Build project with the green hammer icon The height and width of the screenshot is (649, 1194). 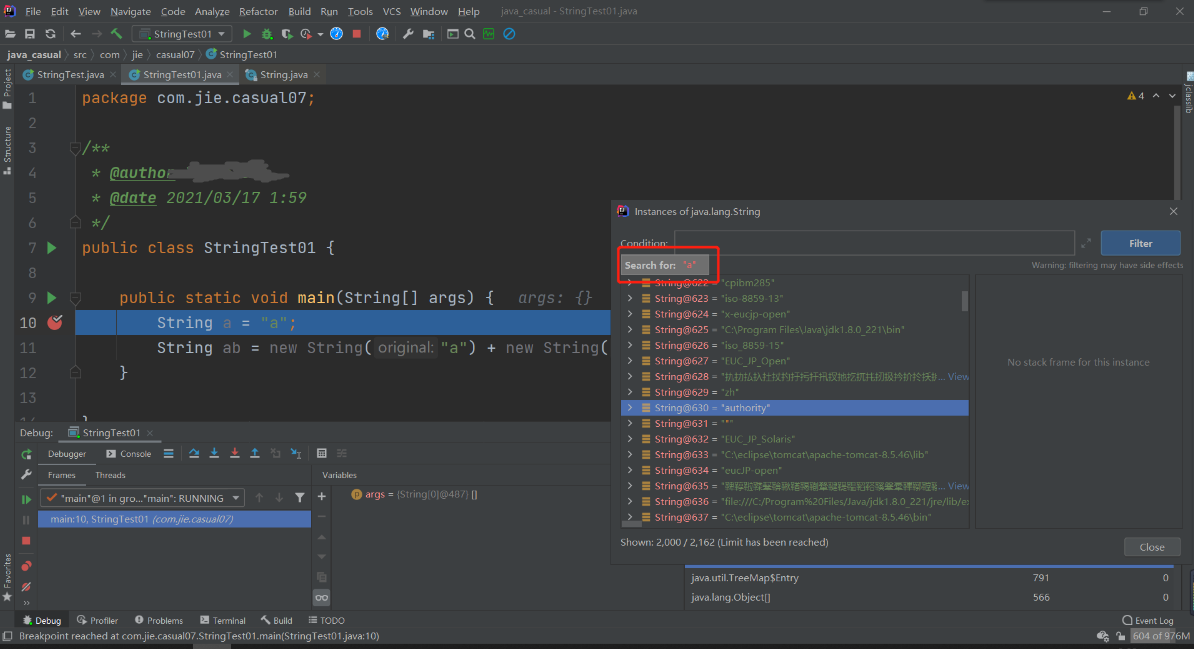[117, 34]
